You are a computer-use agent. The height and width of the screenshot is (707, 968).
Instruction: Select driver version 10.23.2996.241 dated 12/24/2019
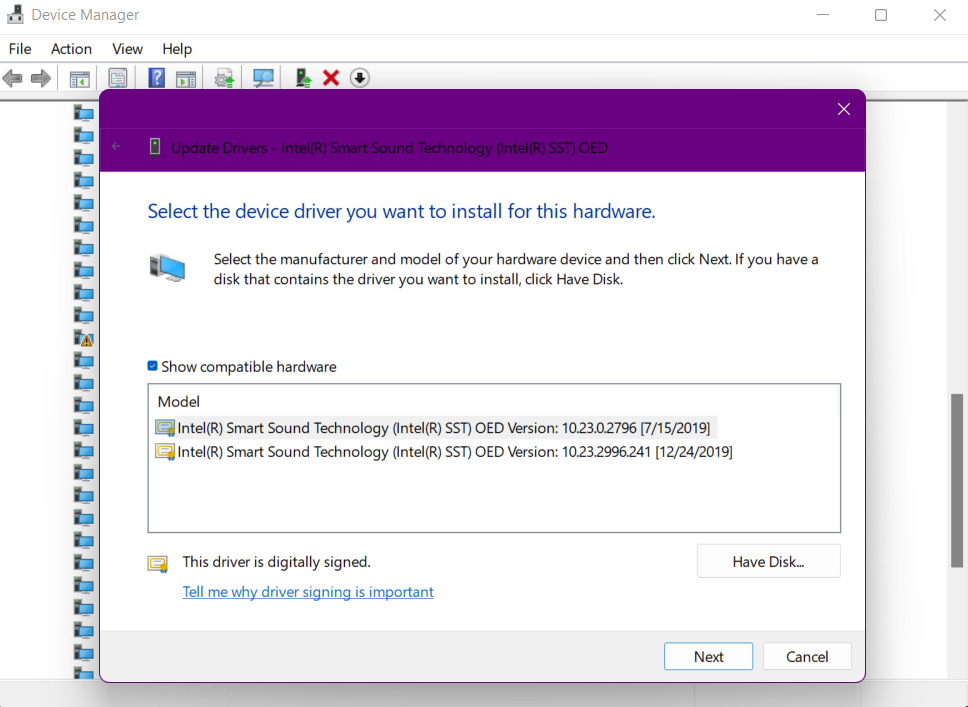(454, 452)
